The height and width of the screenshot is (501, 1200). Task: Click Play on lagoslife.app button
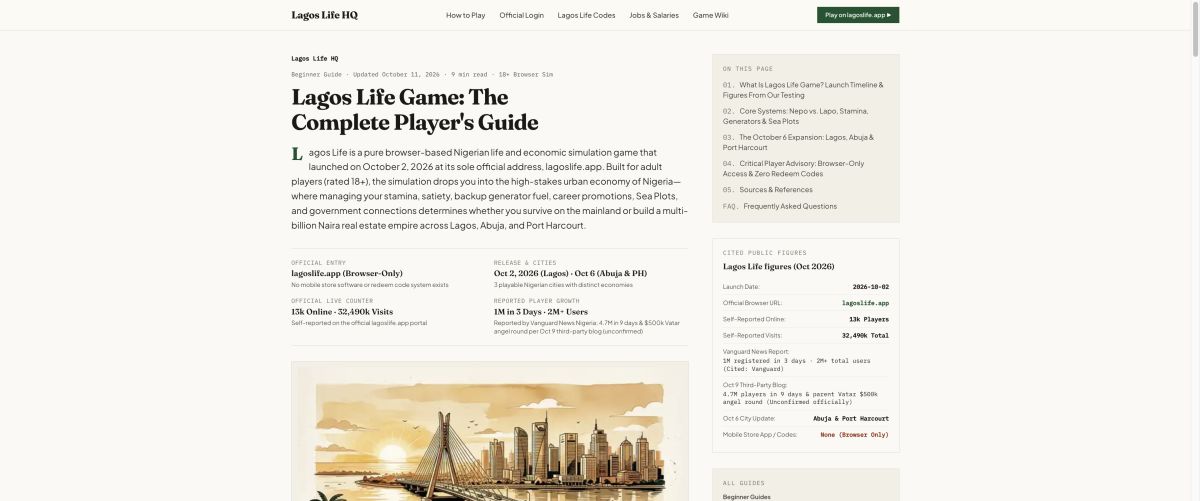tap(858, 15)
